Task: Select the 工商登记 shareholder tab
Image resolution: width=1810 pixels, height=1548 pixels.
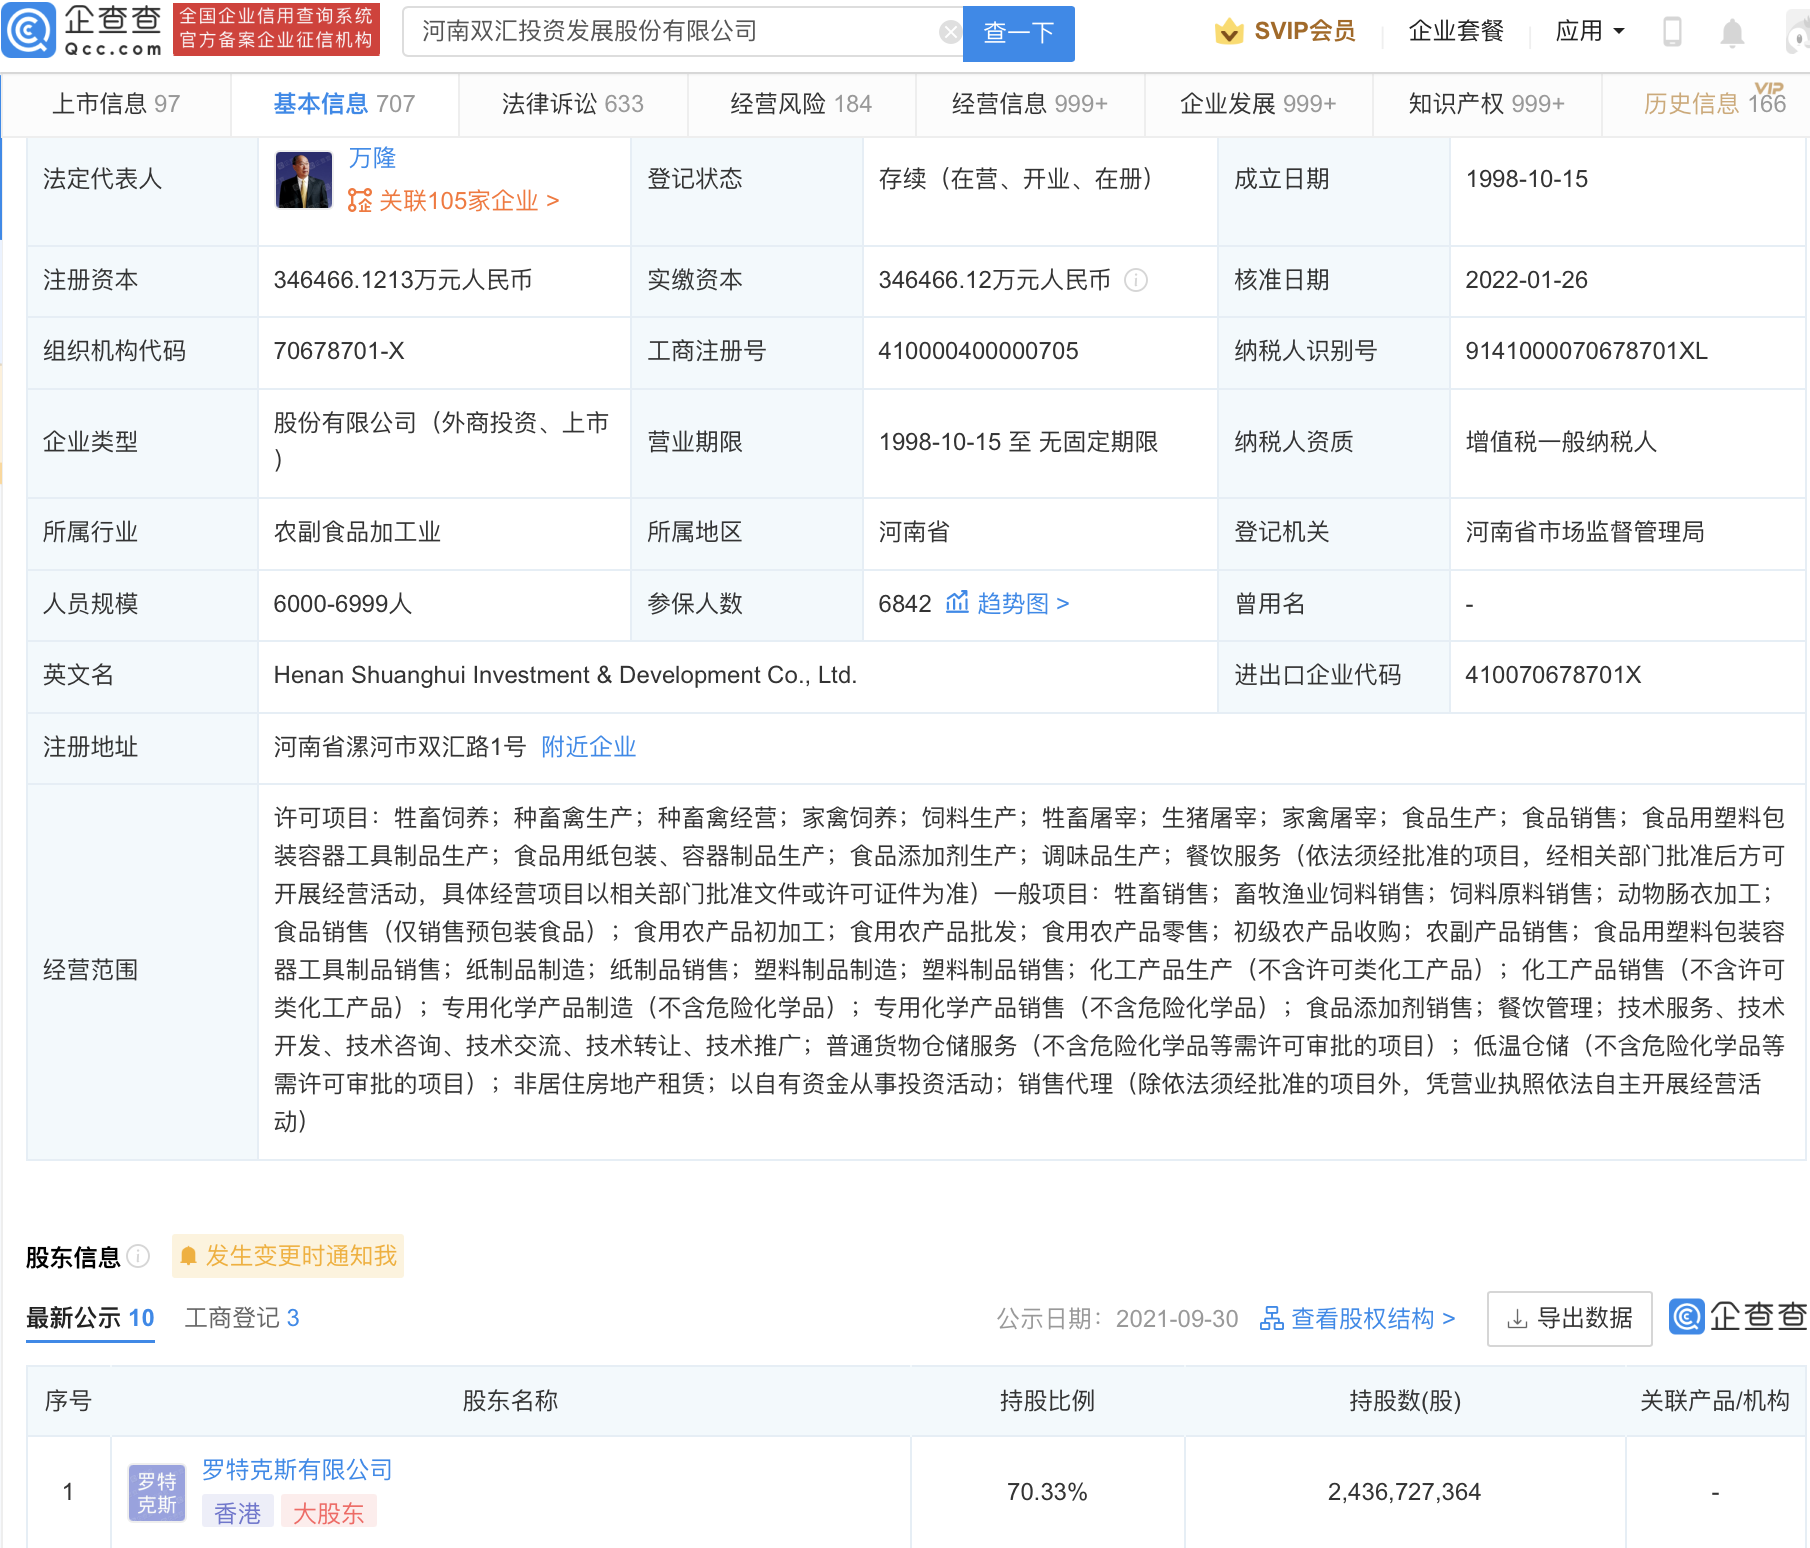Action: pyautogui.click(x=242, y=1318)
